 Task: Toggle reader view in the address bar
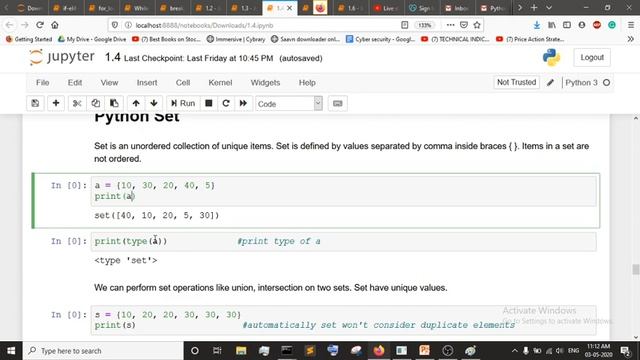click(404, 25)
